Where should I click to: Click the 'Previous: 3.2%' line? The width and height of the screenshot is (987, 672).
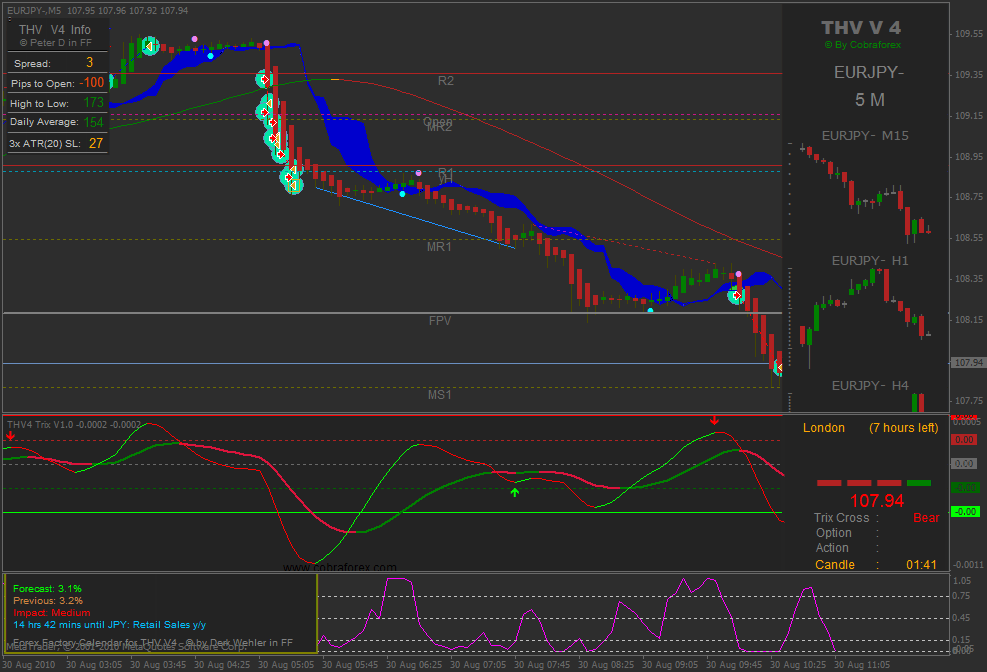[48, 601]
